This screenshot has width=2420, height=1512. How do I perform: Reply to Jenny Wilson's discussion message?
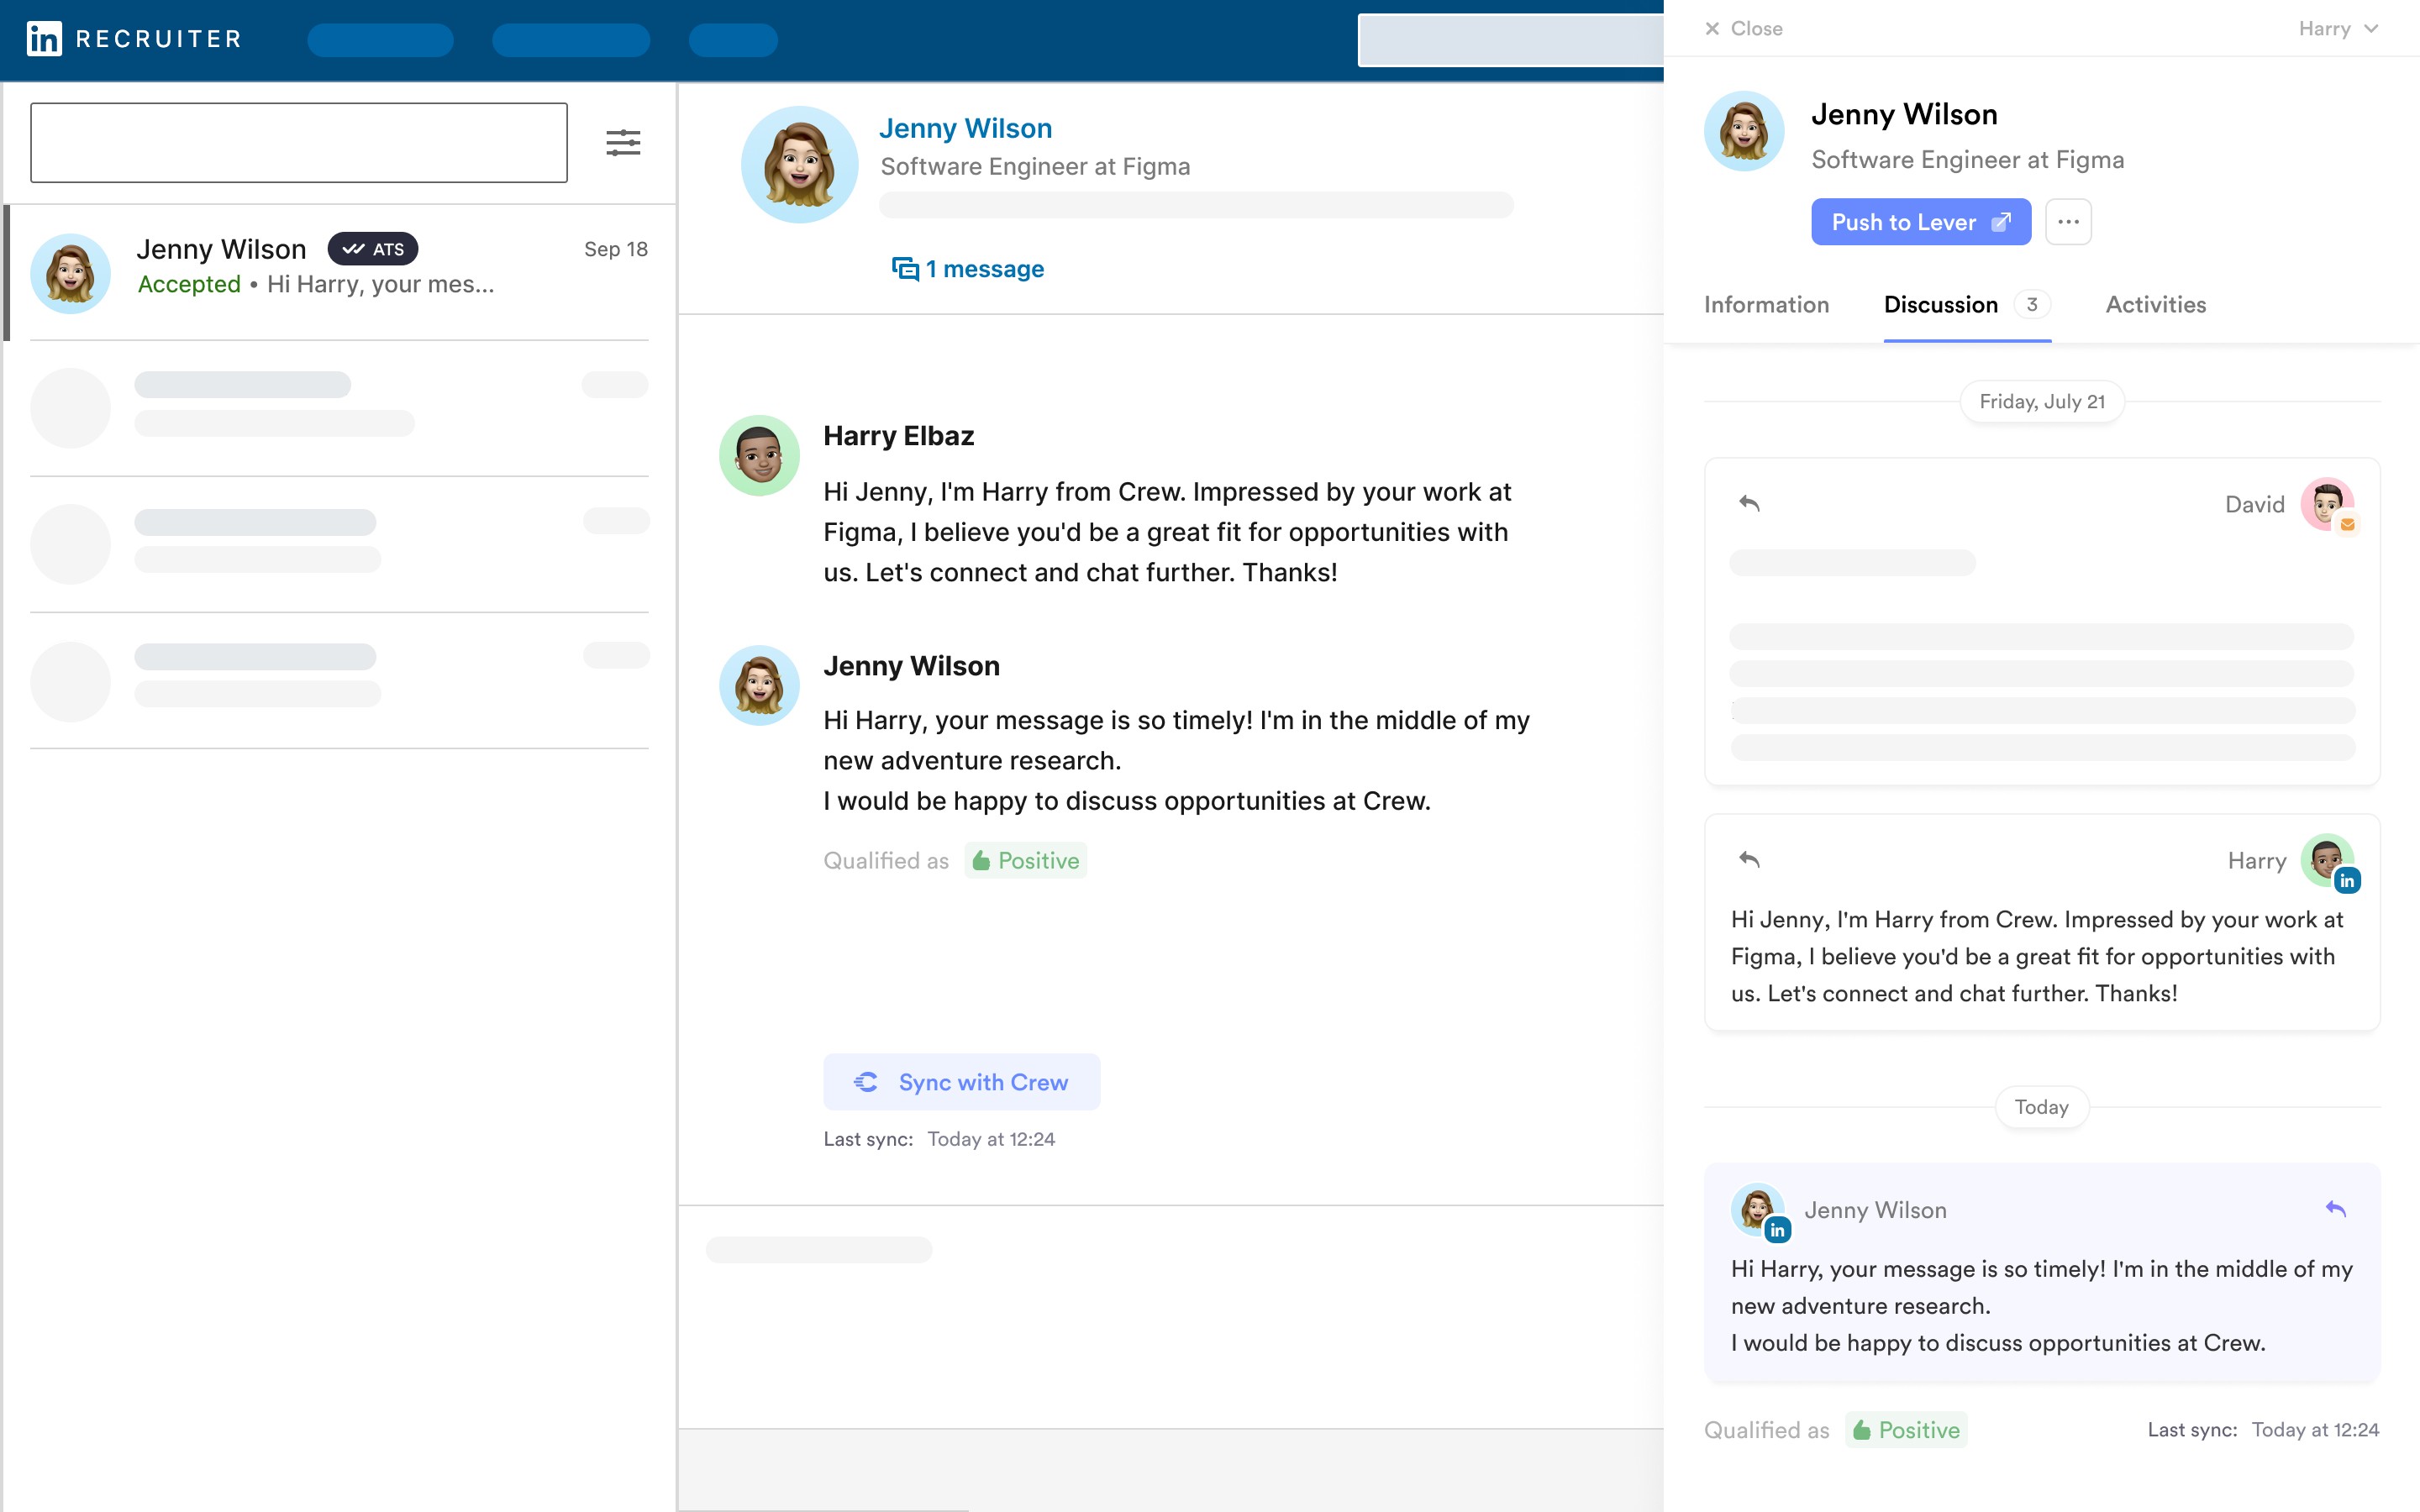(2335, 1209)
